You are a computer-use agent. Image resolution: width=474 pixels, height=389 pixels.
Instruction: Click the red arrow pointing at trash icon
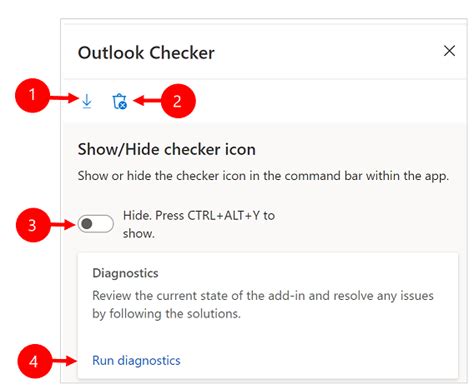(147, 100)
